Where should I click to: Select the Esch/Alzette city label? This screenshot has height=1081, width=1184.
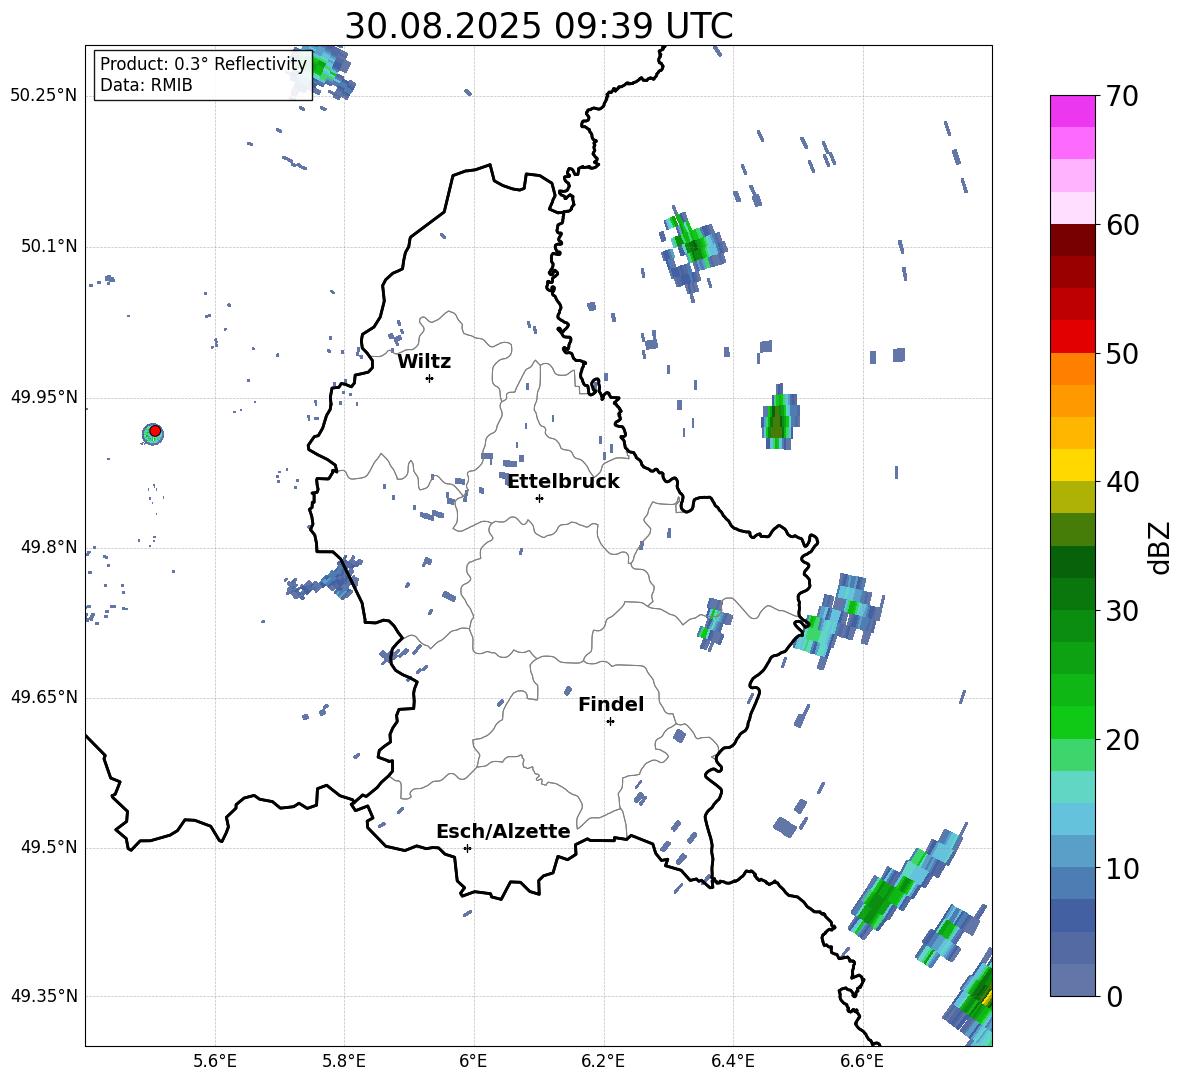(x=503, y=831)
